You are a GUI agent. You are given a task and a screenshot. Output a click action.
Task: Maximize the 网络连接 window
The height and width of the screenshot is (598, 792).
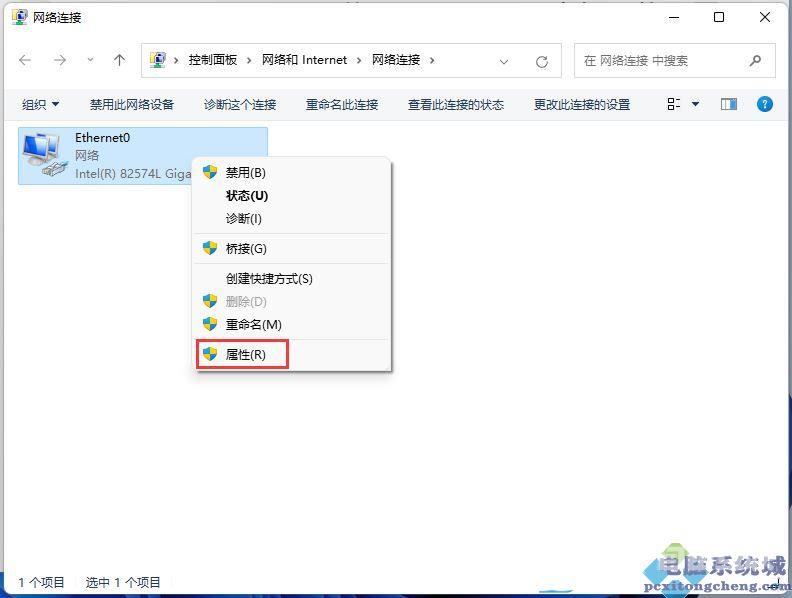(719, 17)
